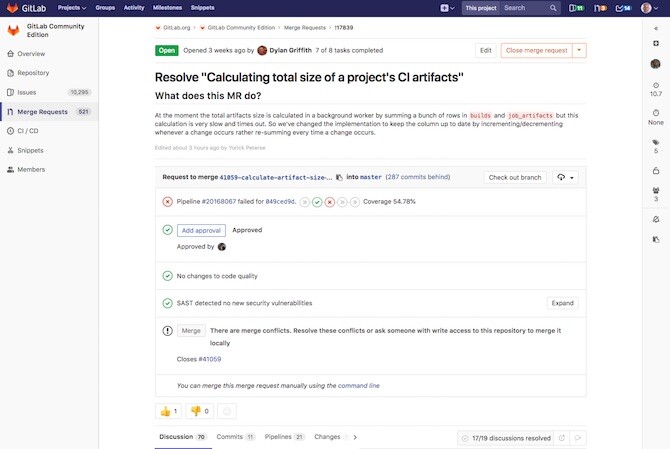The width and height of the screenshot is (670, 449).
Task: Open the GitLab logo home link
Action: 26,8
